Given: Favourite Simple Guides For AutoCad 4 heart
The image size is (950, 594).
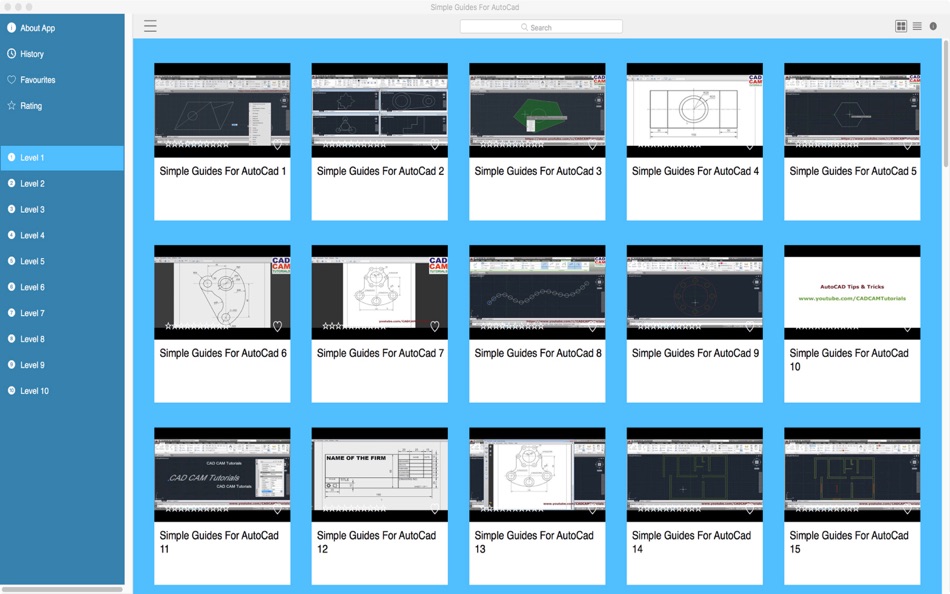Looking at the screenshot, I should (x=749, y=145).
